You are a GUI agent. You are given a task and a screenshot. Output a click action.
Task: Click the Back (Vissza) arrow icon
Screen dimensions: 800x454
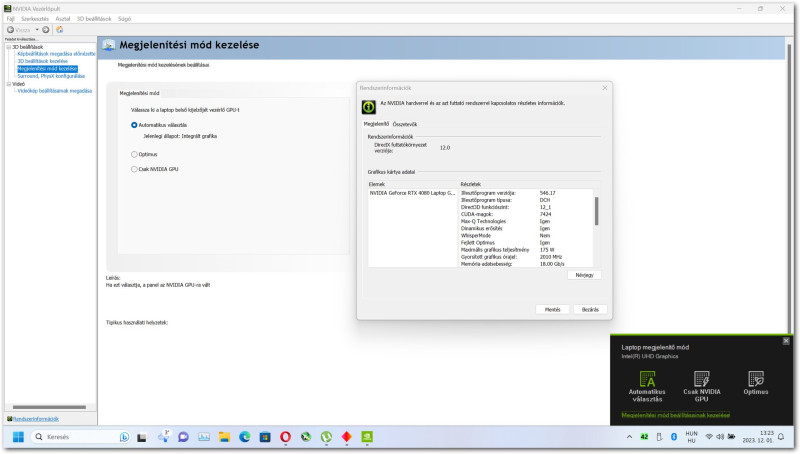[x=10, y=30]
